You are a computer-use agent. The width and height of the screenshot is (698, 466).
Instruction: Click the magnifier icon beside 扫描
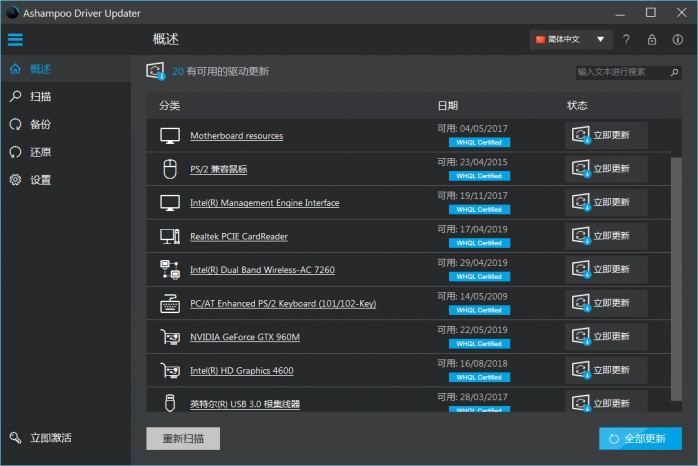pyautogui.click(x=15, y=96)
